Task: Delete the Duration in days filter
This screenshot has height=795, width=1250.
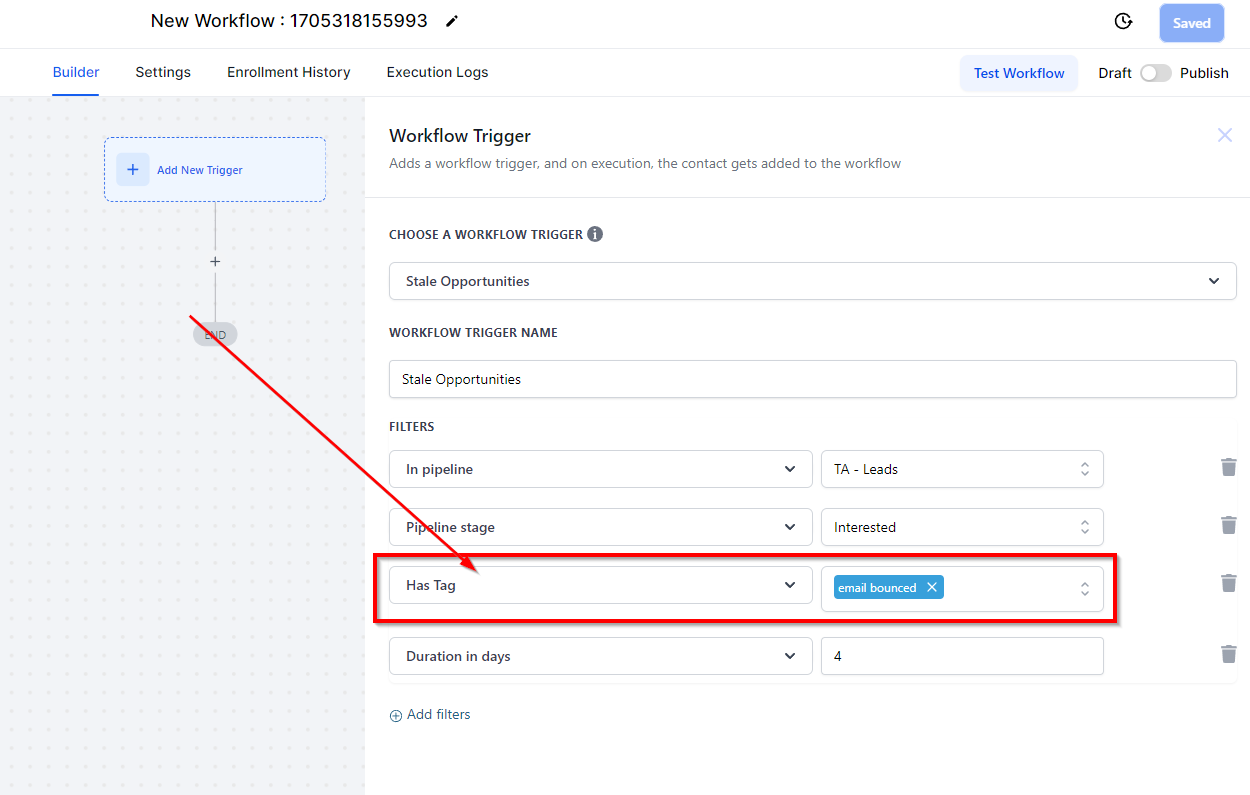Action: pos(1228,654)
